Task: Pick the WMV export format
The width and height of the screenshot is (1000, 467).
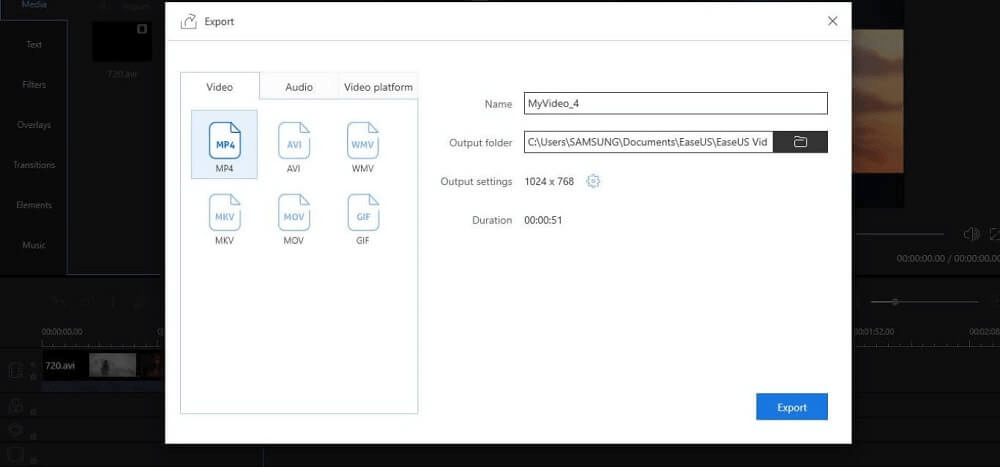Action: click(x=363, y=143)
